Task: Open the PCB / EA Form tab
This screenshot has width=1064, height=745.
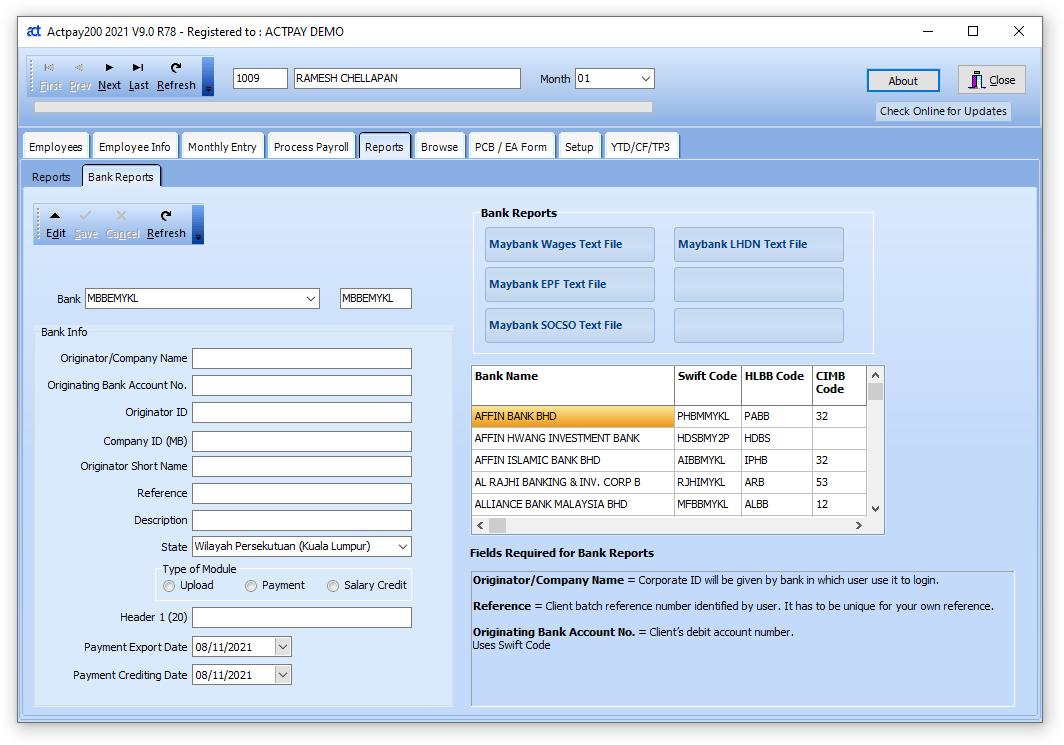Action: click(510, 147)
